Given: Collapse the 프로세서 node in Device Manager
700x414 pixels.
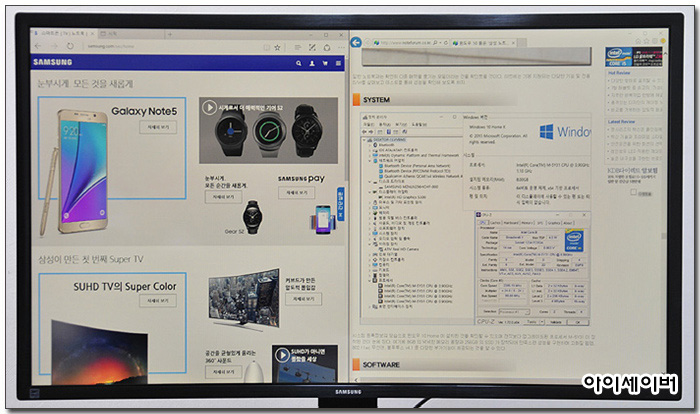Looking at the screenshot, I should (x=371, y=280).
